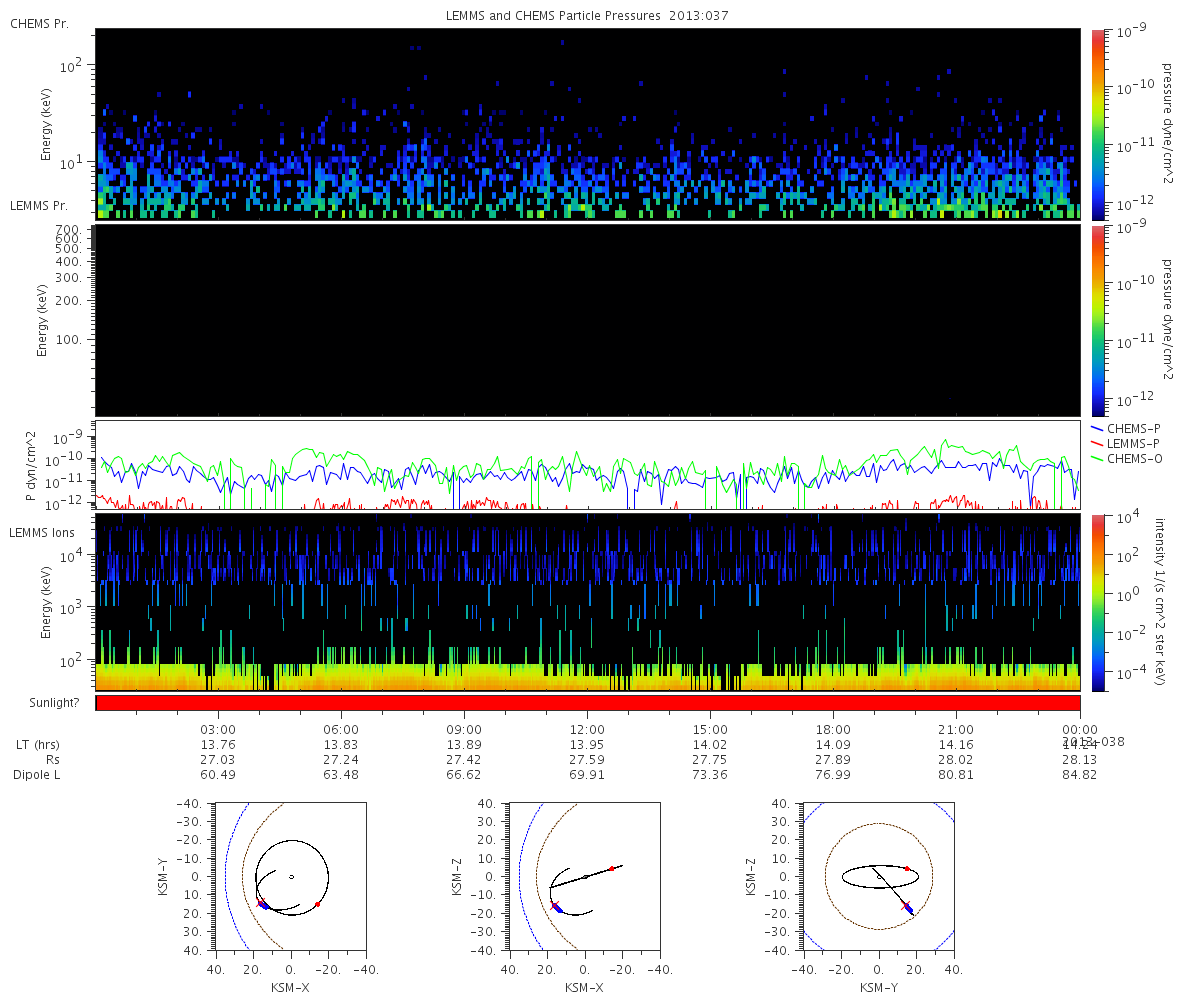Screen dimensions: 1200x1000
Task: Click the LEMMS Ions intensity color bar
Action: 1097,602
